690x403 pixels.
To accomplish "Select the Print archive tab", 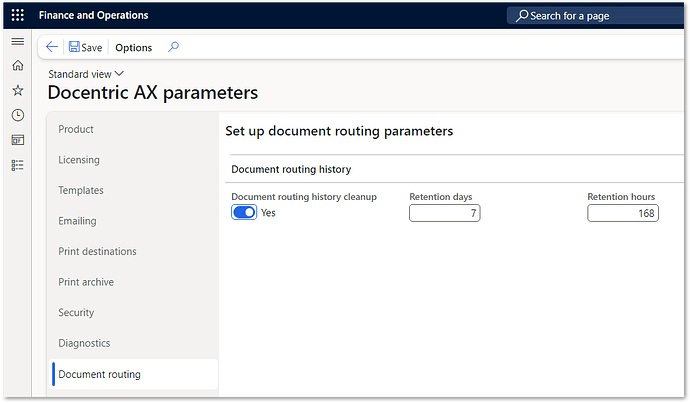I will (132, 282).
